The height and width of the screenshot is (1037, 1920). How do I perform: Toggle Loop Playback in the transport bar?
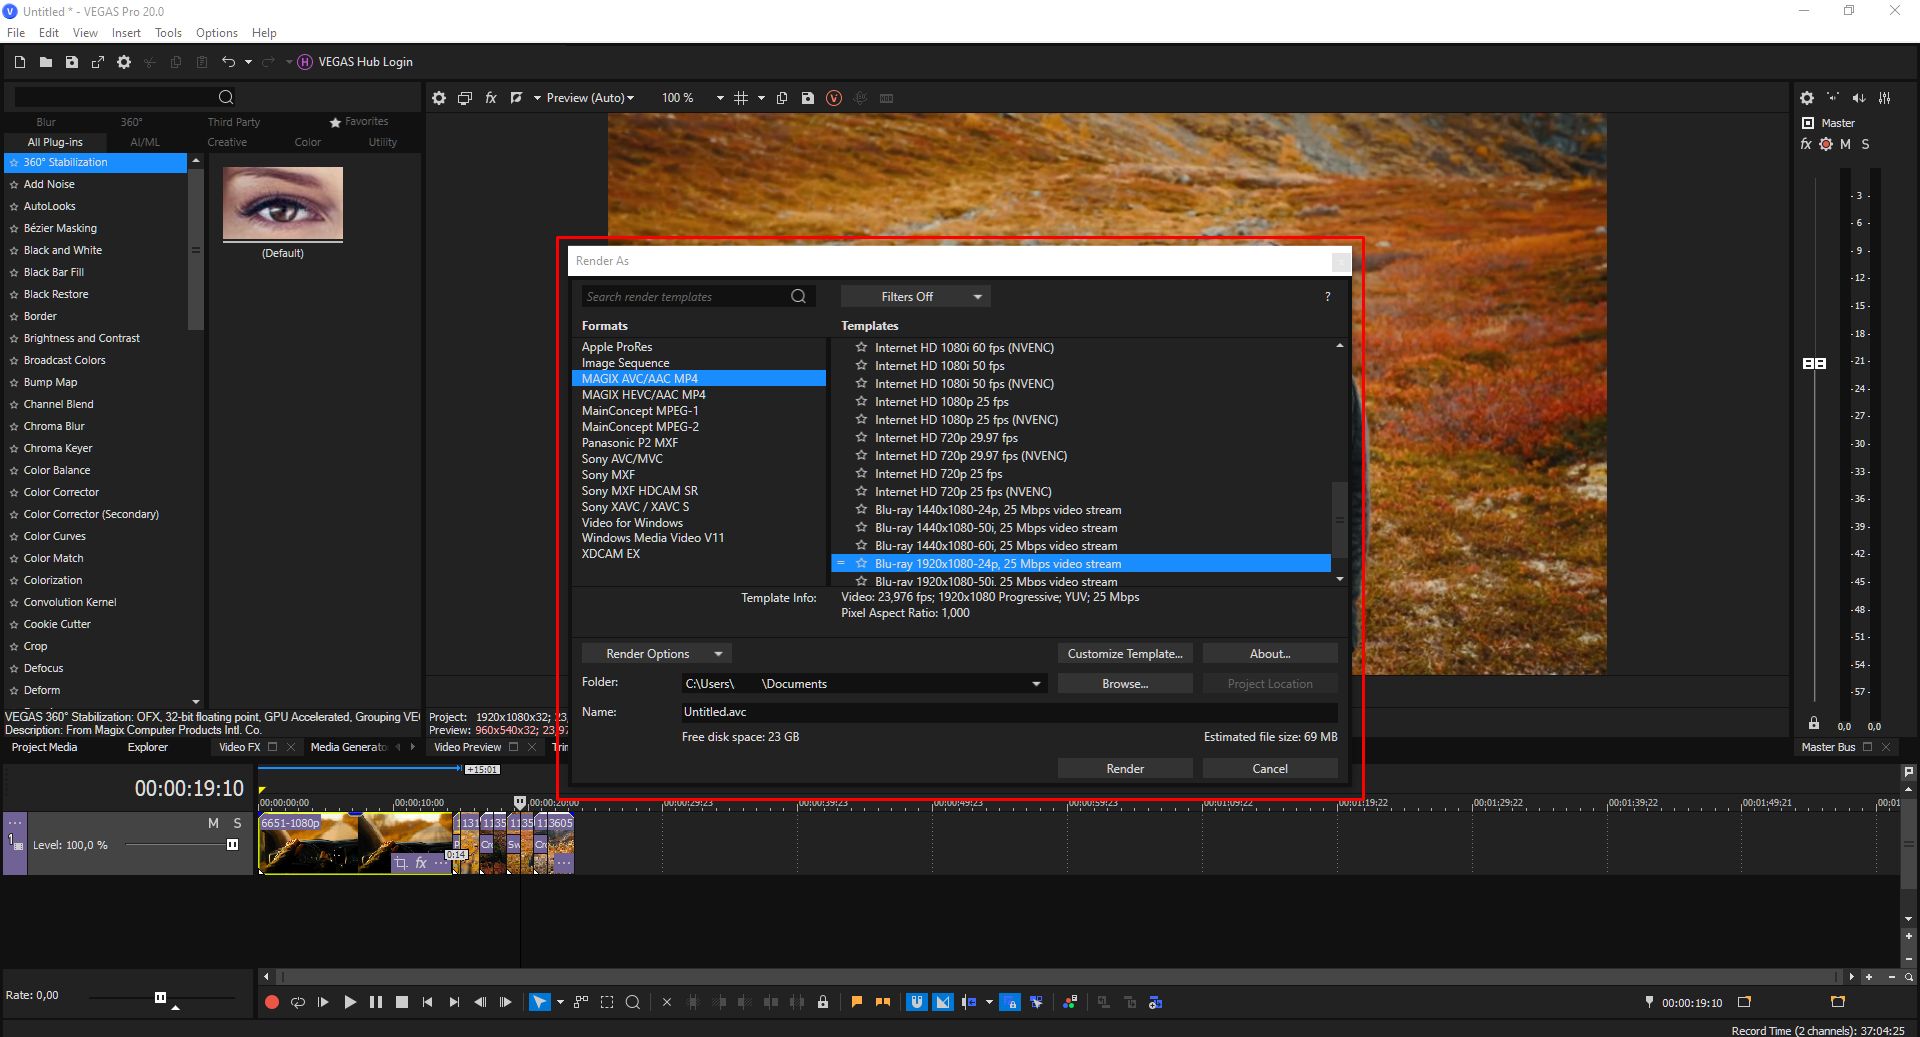[x=298, y=1002]
